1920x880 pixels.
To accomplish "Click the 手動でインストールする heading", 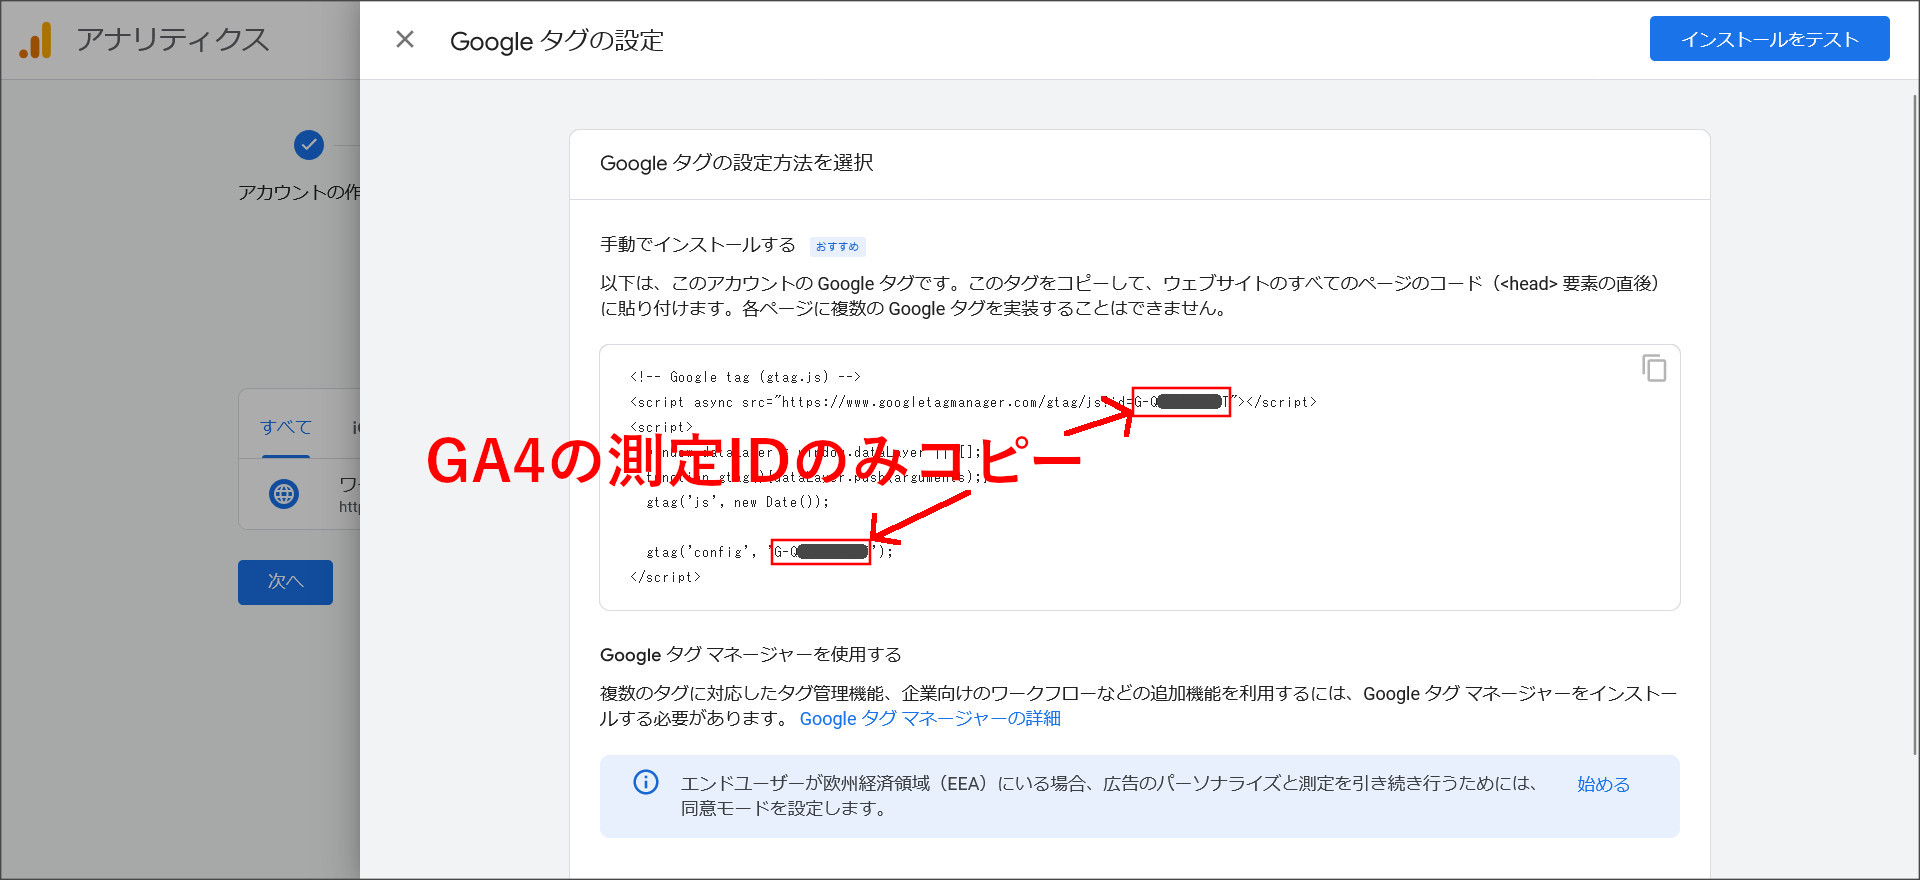I will (698, 244).
